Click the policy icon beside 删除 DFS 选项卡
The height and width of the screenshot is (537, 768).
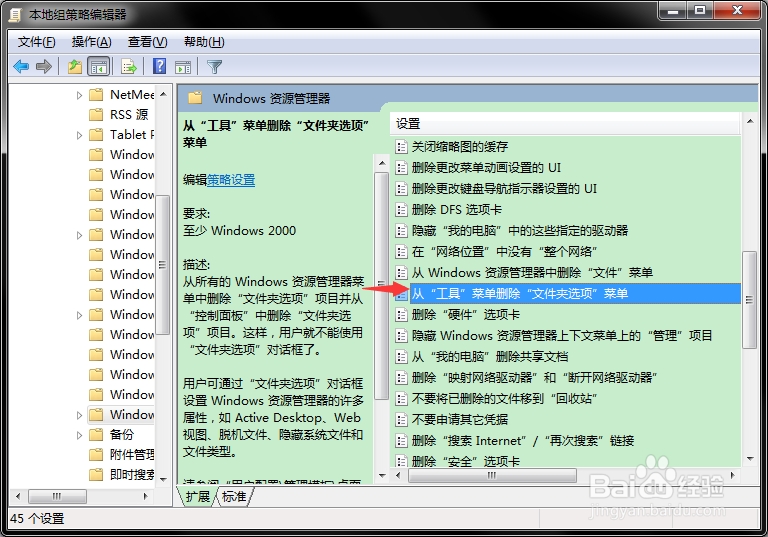point(401,210)
